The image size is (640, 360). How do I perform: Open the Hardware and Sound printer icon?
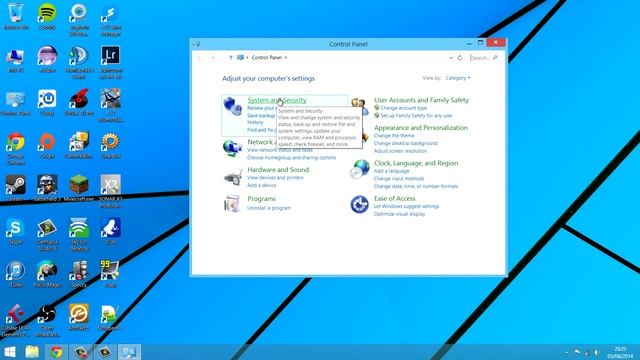point(233,177)
